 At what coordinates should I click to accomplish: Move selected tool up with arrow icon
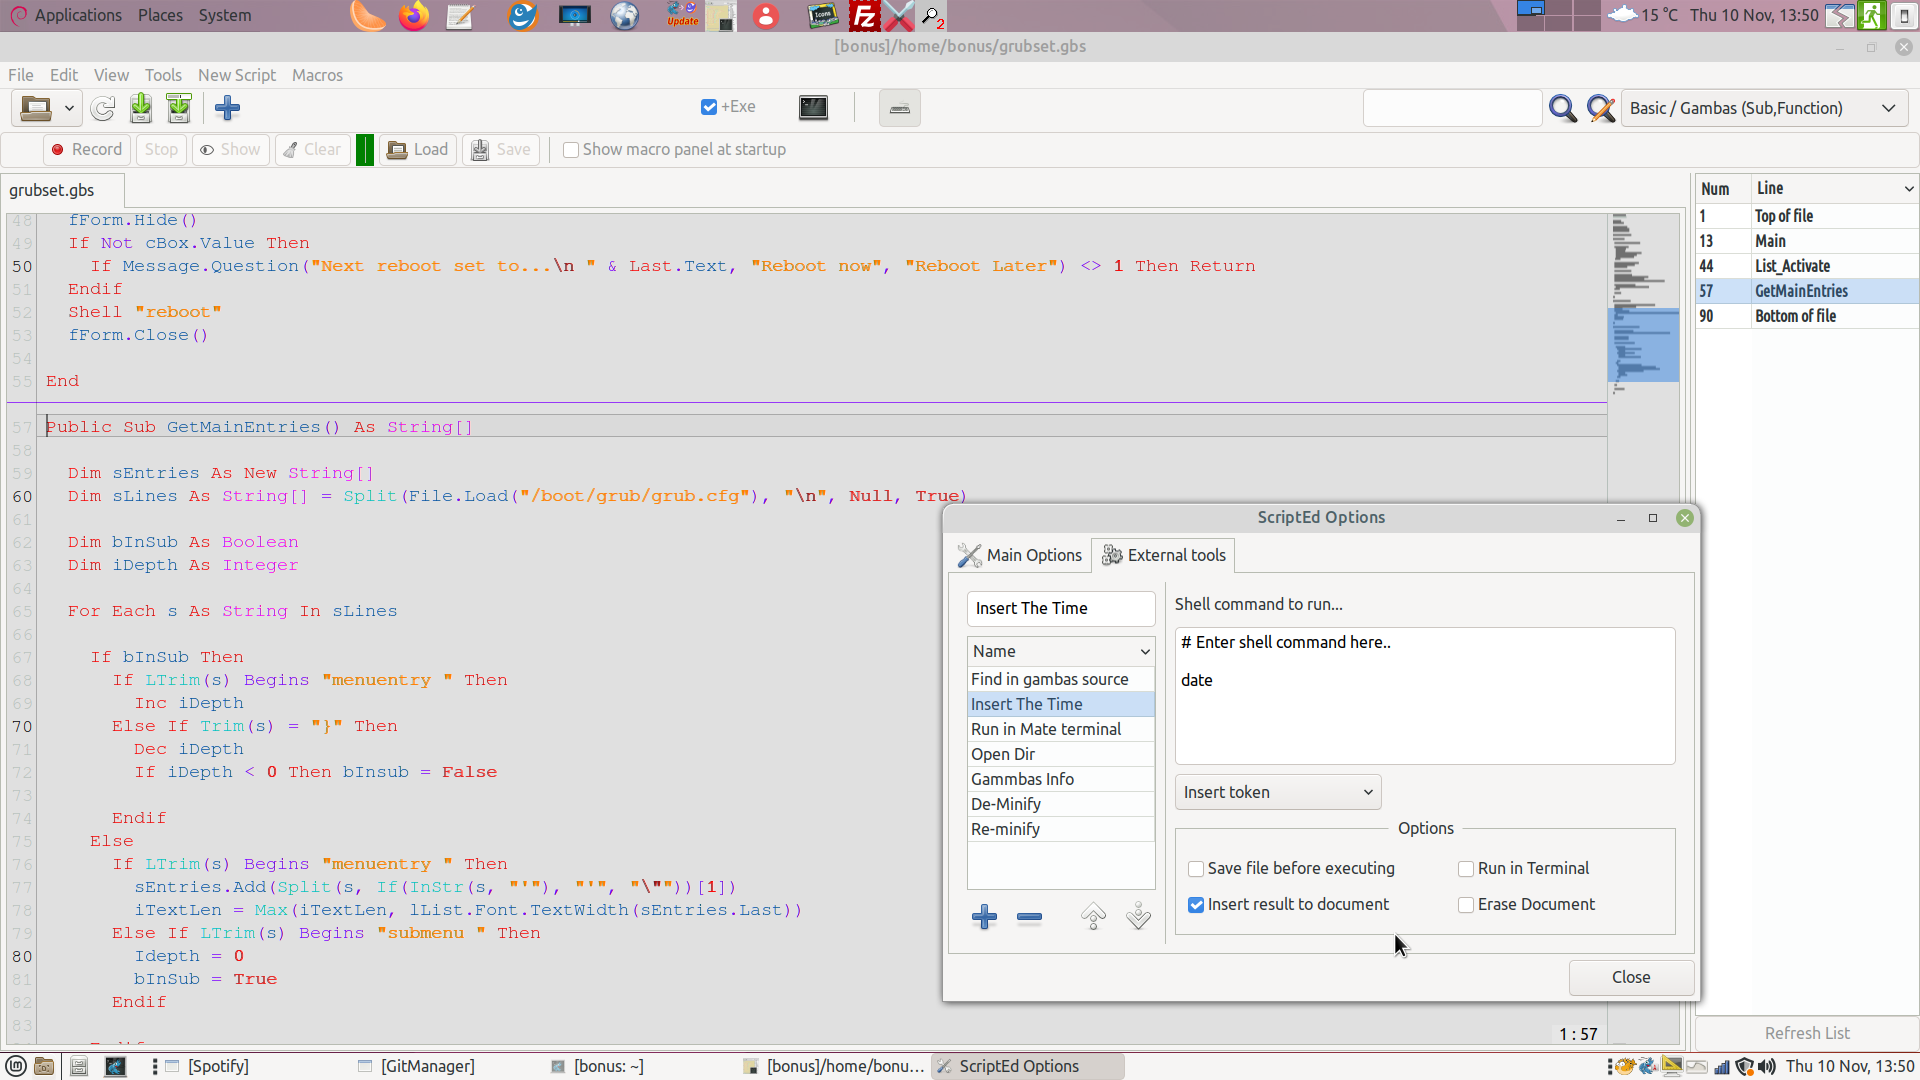(x=1093, y=917)
